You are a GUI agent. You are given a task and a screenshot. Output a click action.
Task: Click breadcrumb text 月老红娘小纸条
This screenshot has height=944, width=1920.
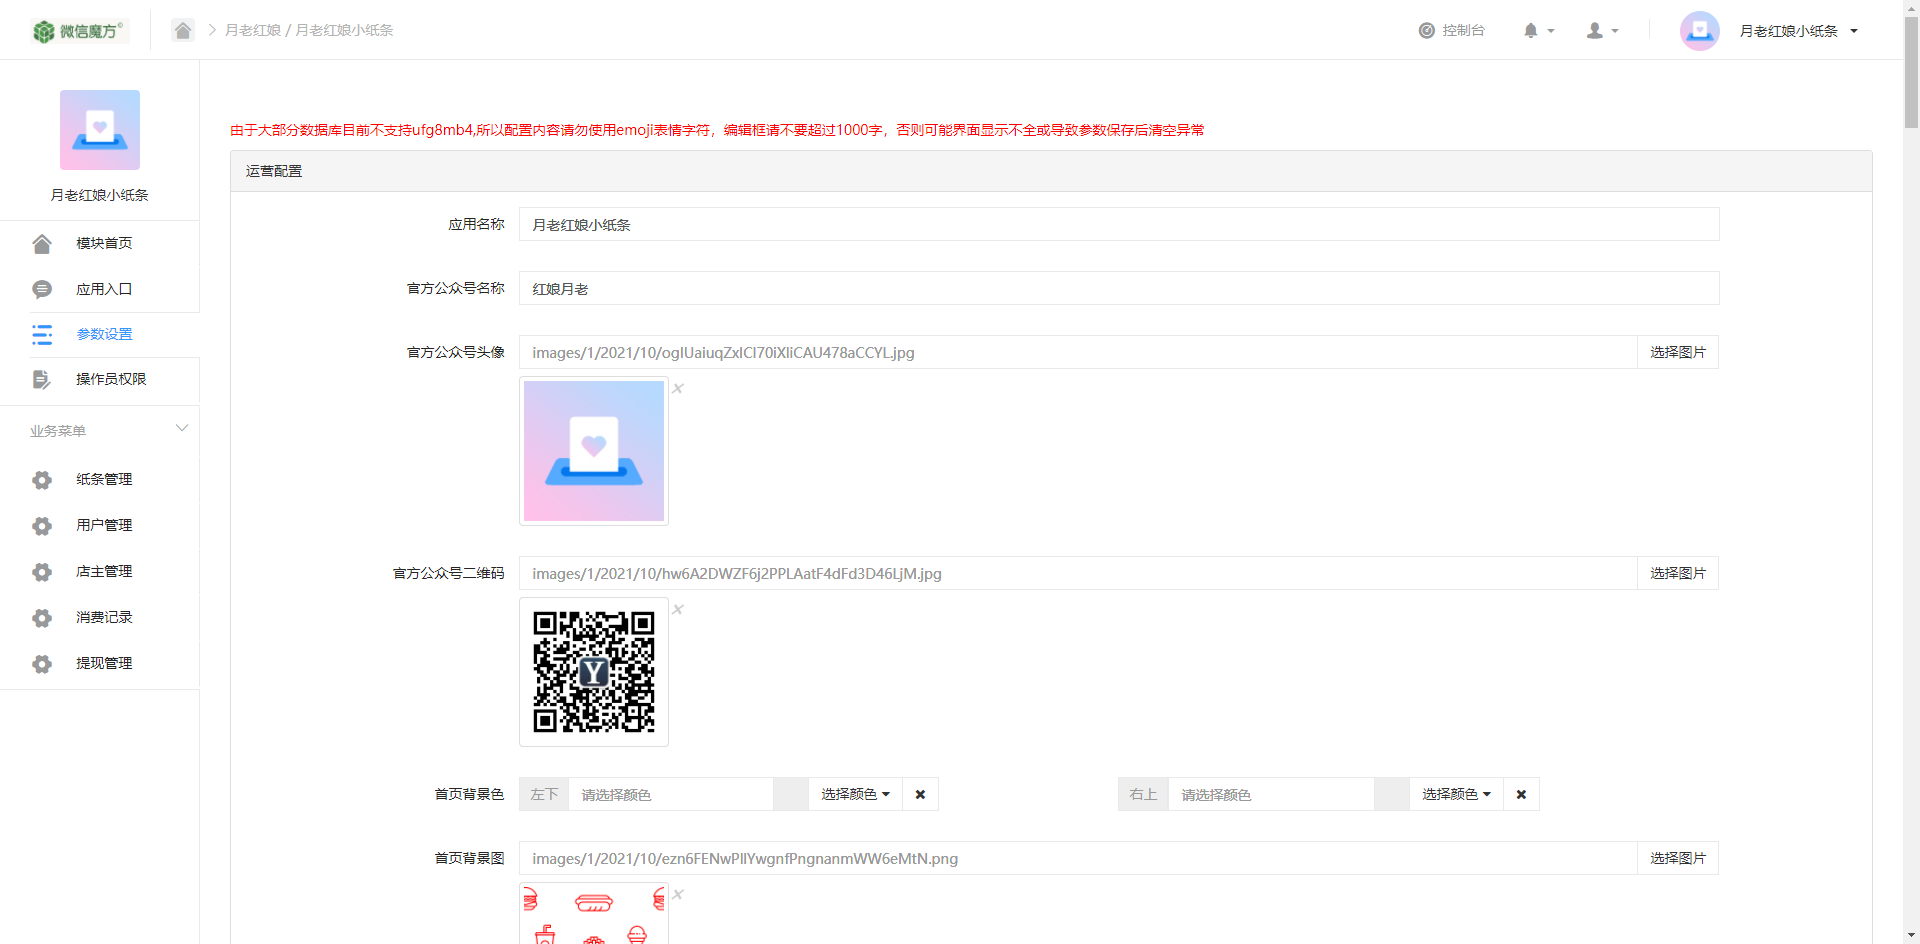[344, 31]
